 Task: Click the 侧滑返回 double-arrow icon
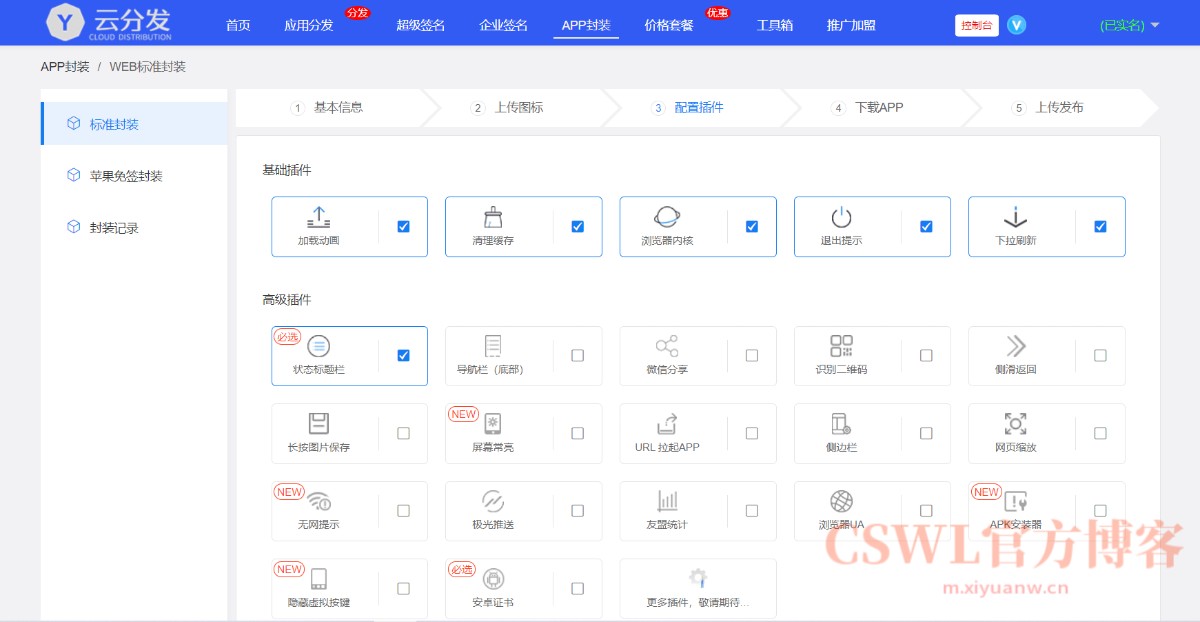[x=1015, y=346]
